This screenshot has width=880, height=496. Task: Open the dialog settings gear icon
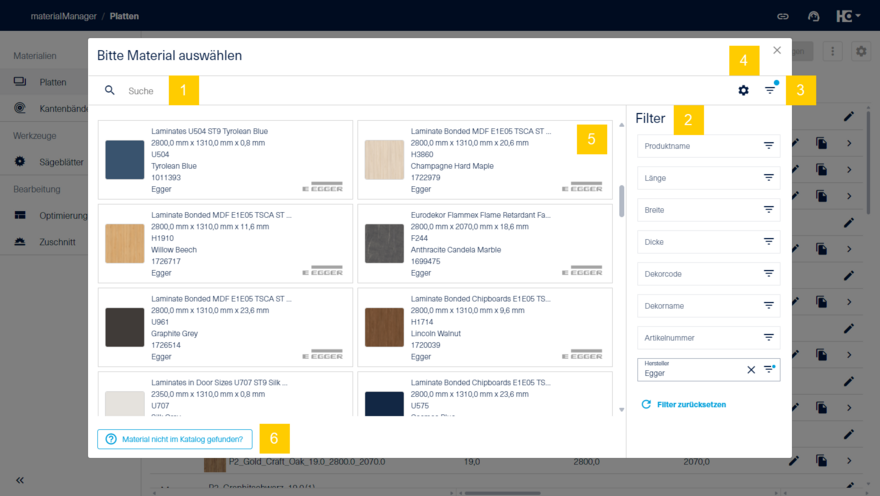(x=743, y=90)
